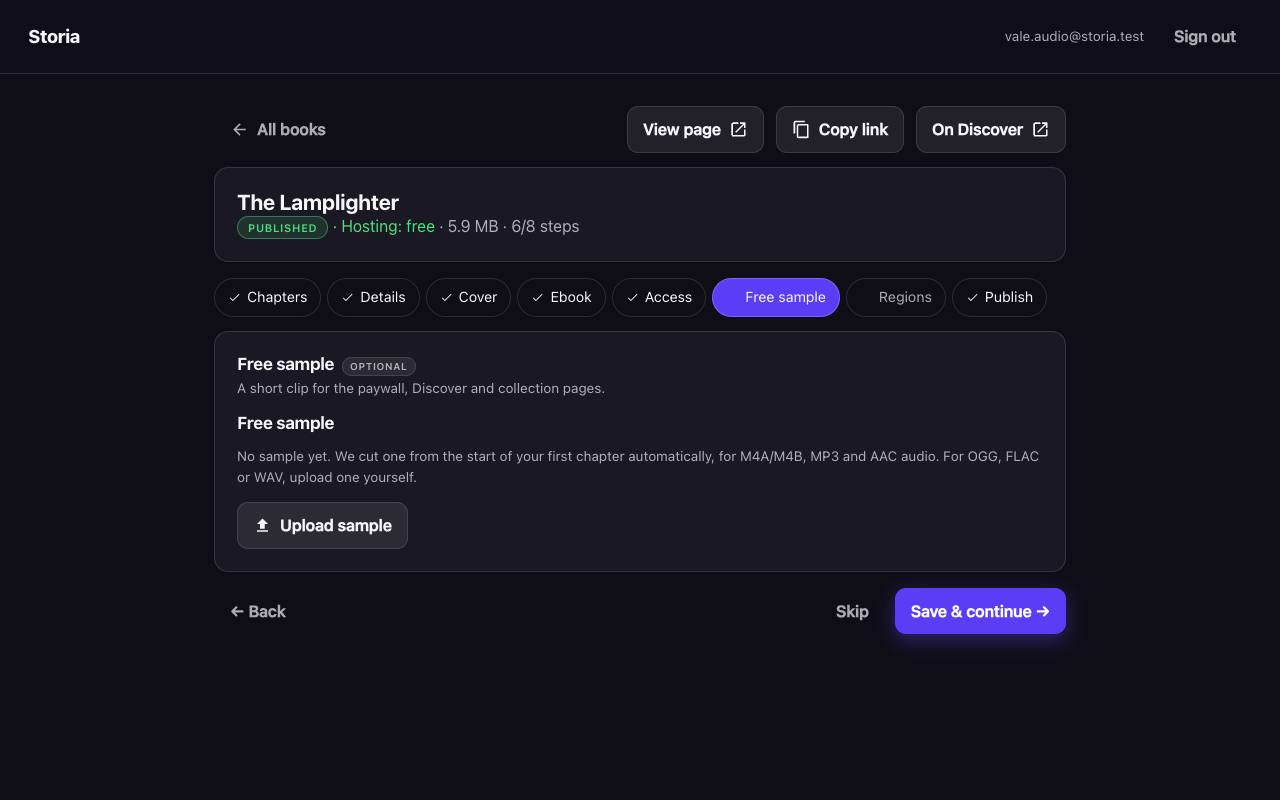Upload a sample audio clip

[322, 525]
